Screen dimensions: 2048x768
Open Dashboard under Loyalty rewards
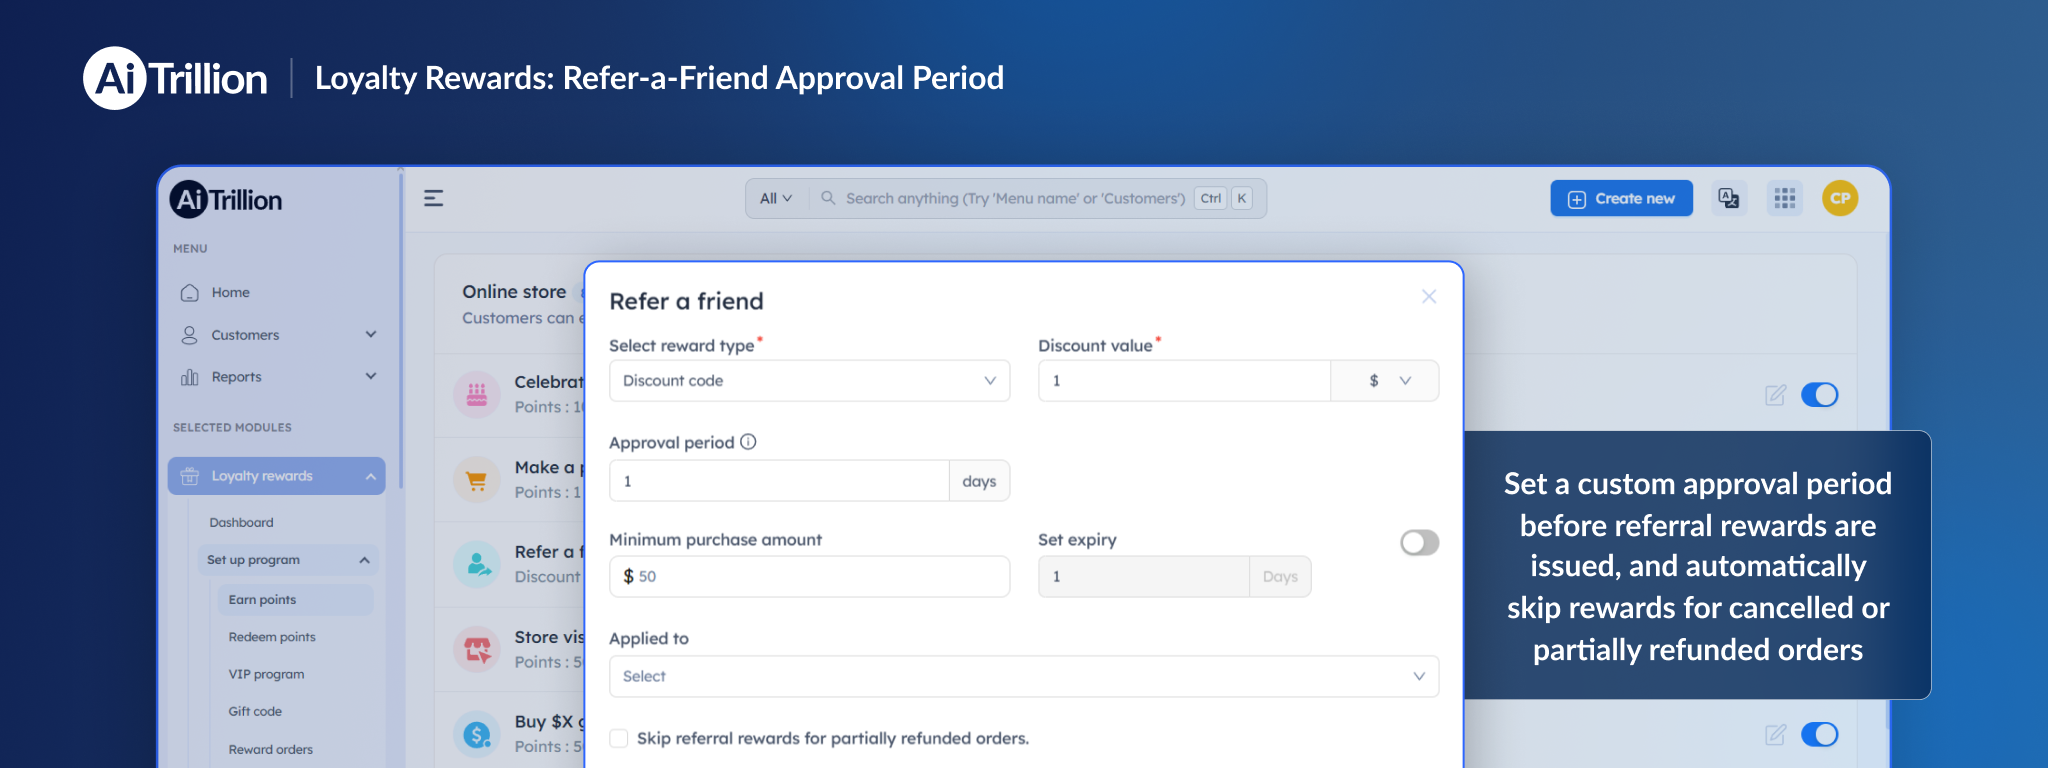tap(241, 523)
